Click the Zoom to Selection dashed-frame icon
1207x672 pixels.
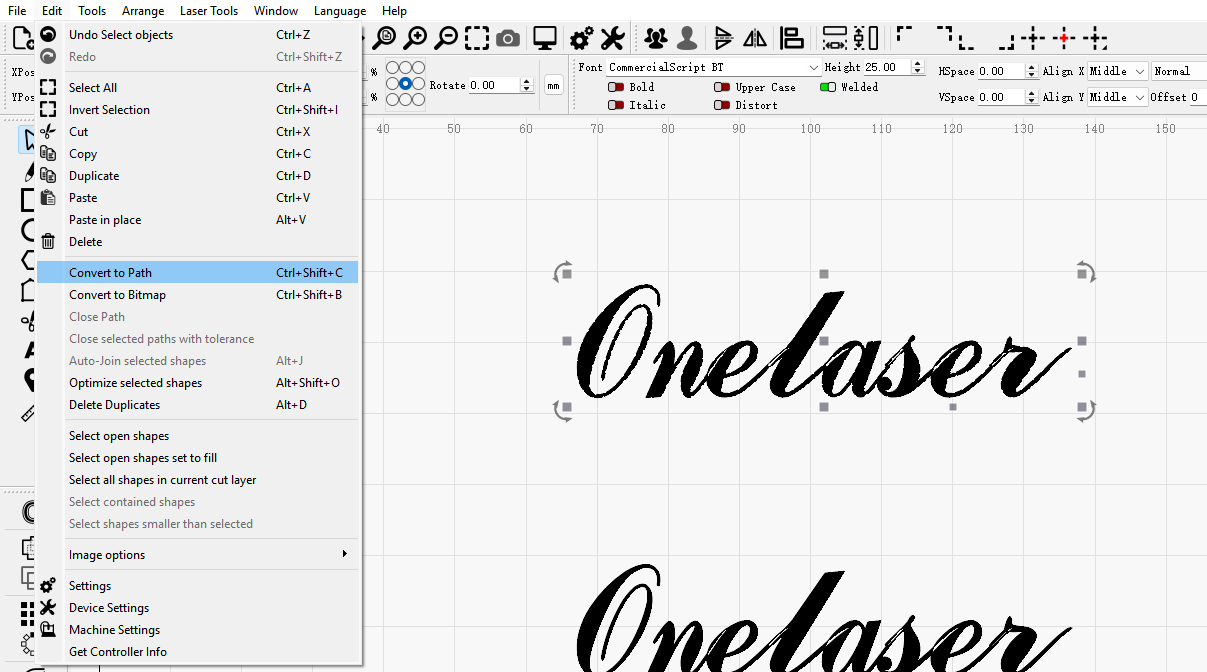coord(477,38)
